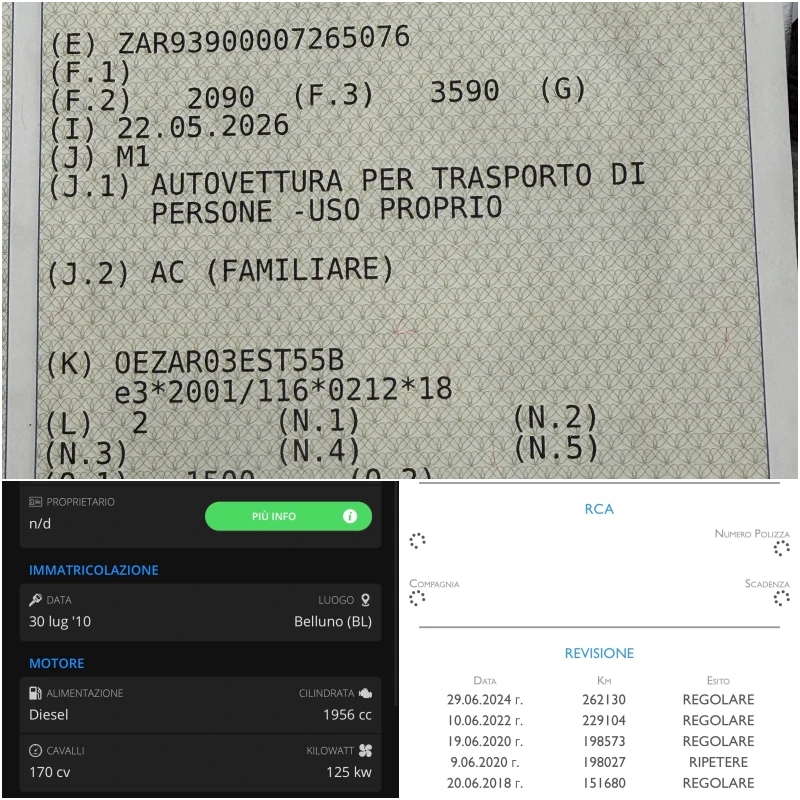Screen dimensions: 800x800
Task: Select the key icon next to DATA
Action: click(x=35, y=600)
